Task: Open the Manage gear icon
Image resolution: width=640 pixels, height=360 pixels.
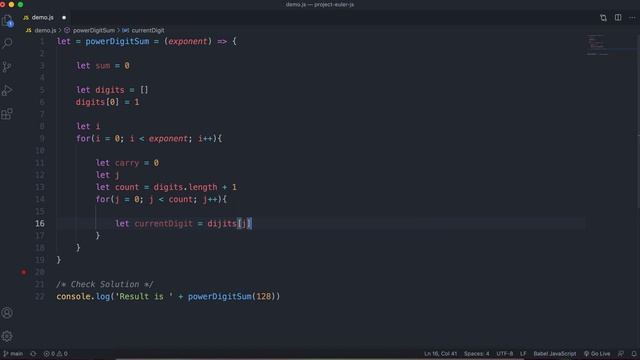Action: point(7,336)
